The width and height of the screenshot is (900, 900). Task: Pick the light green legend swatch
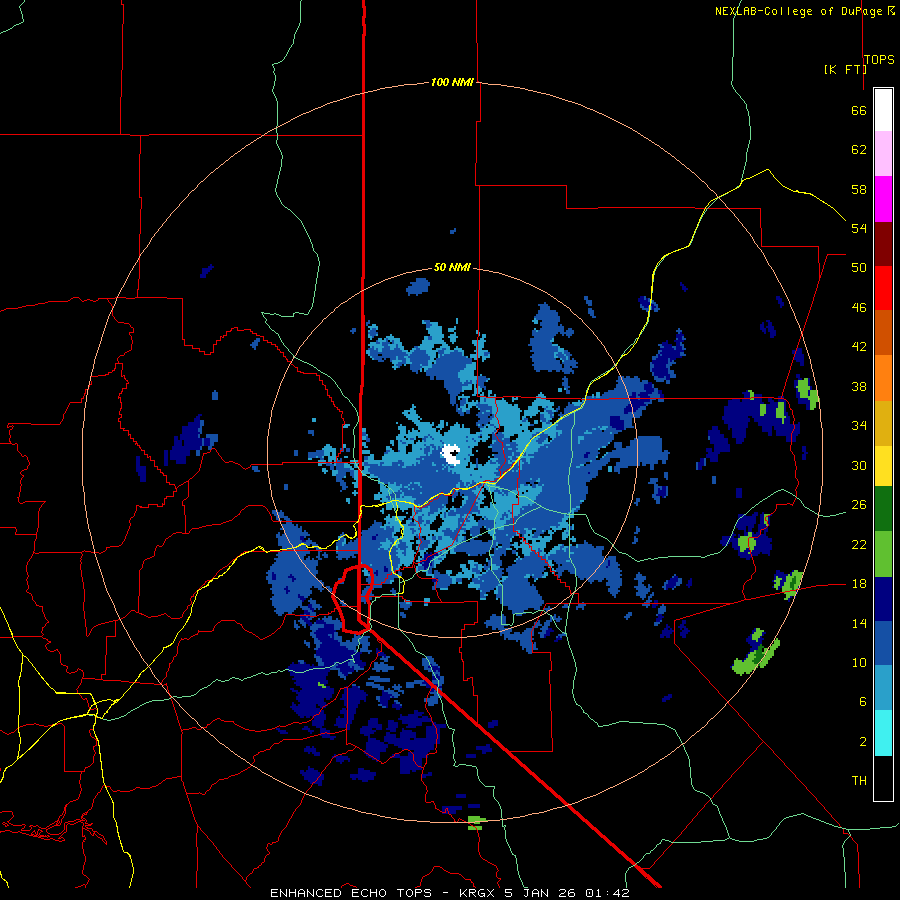click(x=883, y=554)
